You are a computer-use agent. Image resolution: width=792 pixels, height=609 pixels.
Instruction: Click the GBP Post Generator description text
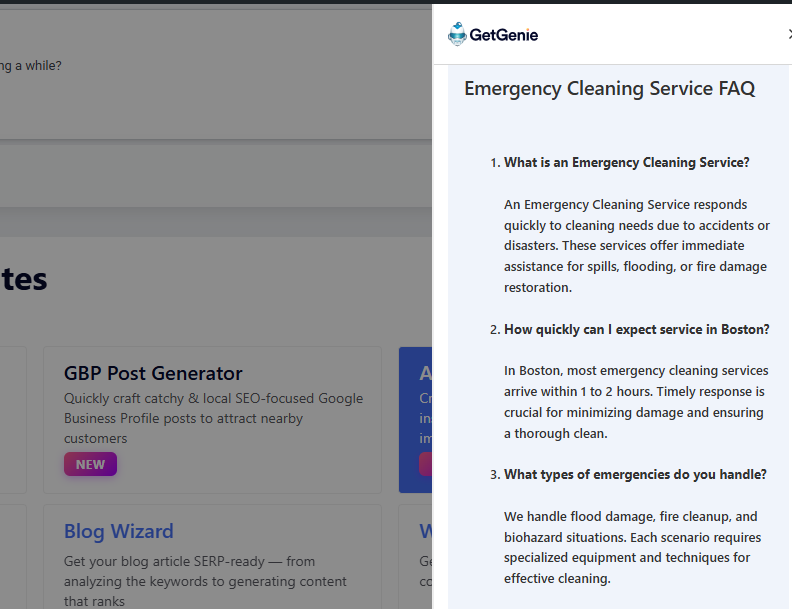(213, 418)
